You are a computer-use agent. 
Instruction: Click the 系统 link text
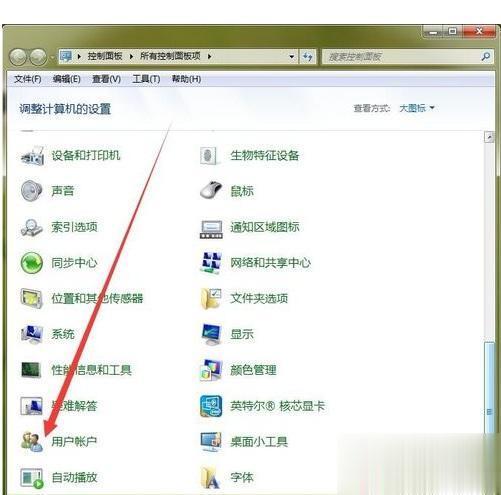tap(63, 334)
